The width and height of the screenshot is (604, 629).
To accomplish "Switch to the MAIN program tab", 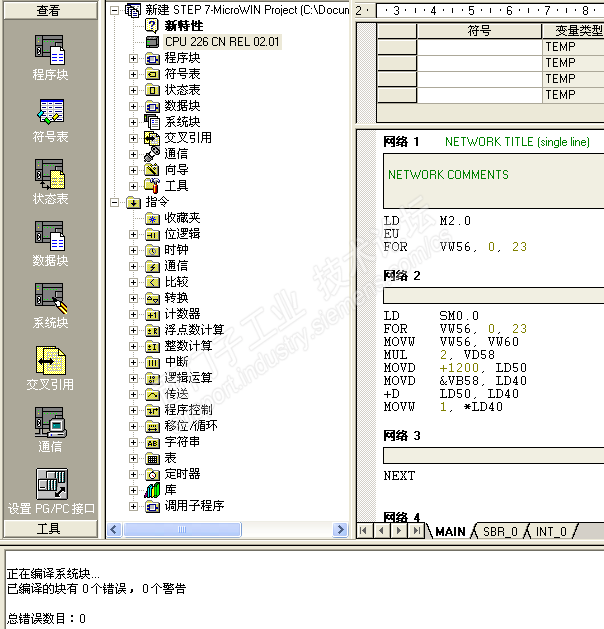I will click(x=450, y=532).
